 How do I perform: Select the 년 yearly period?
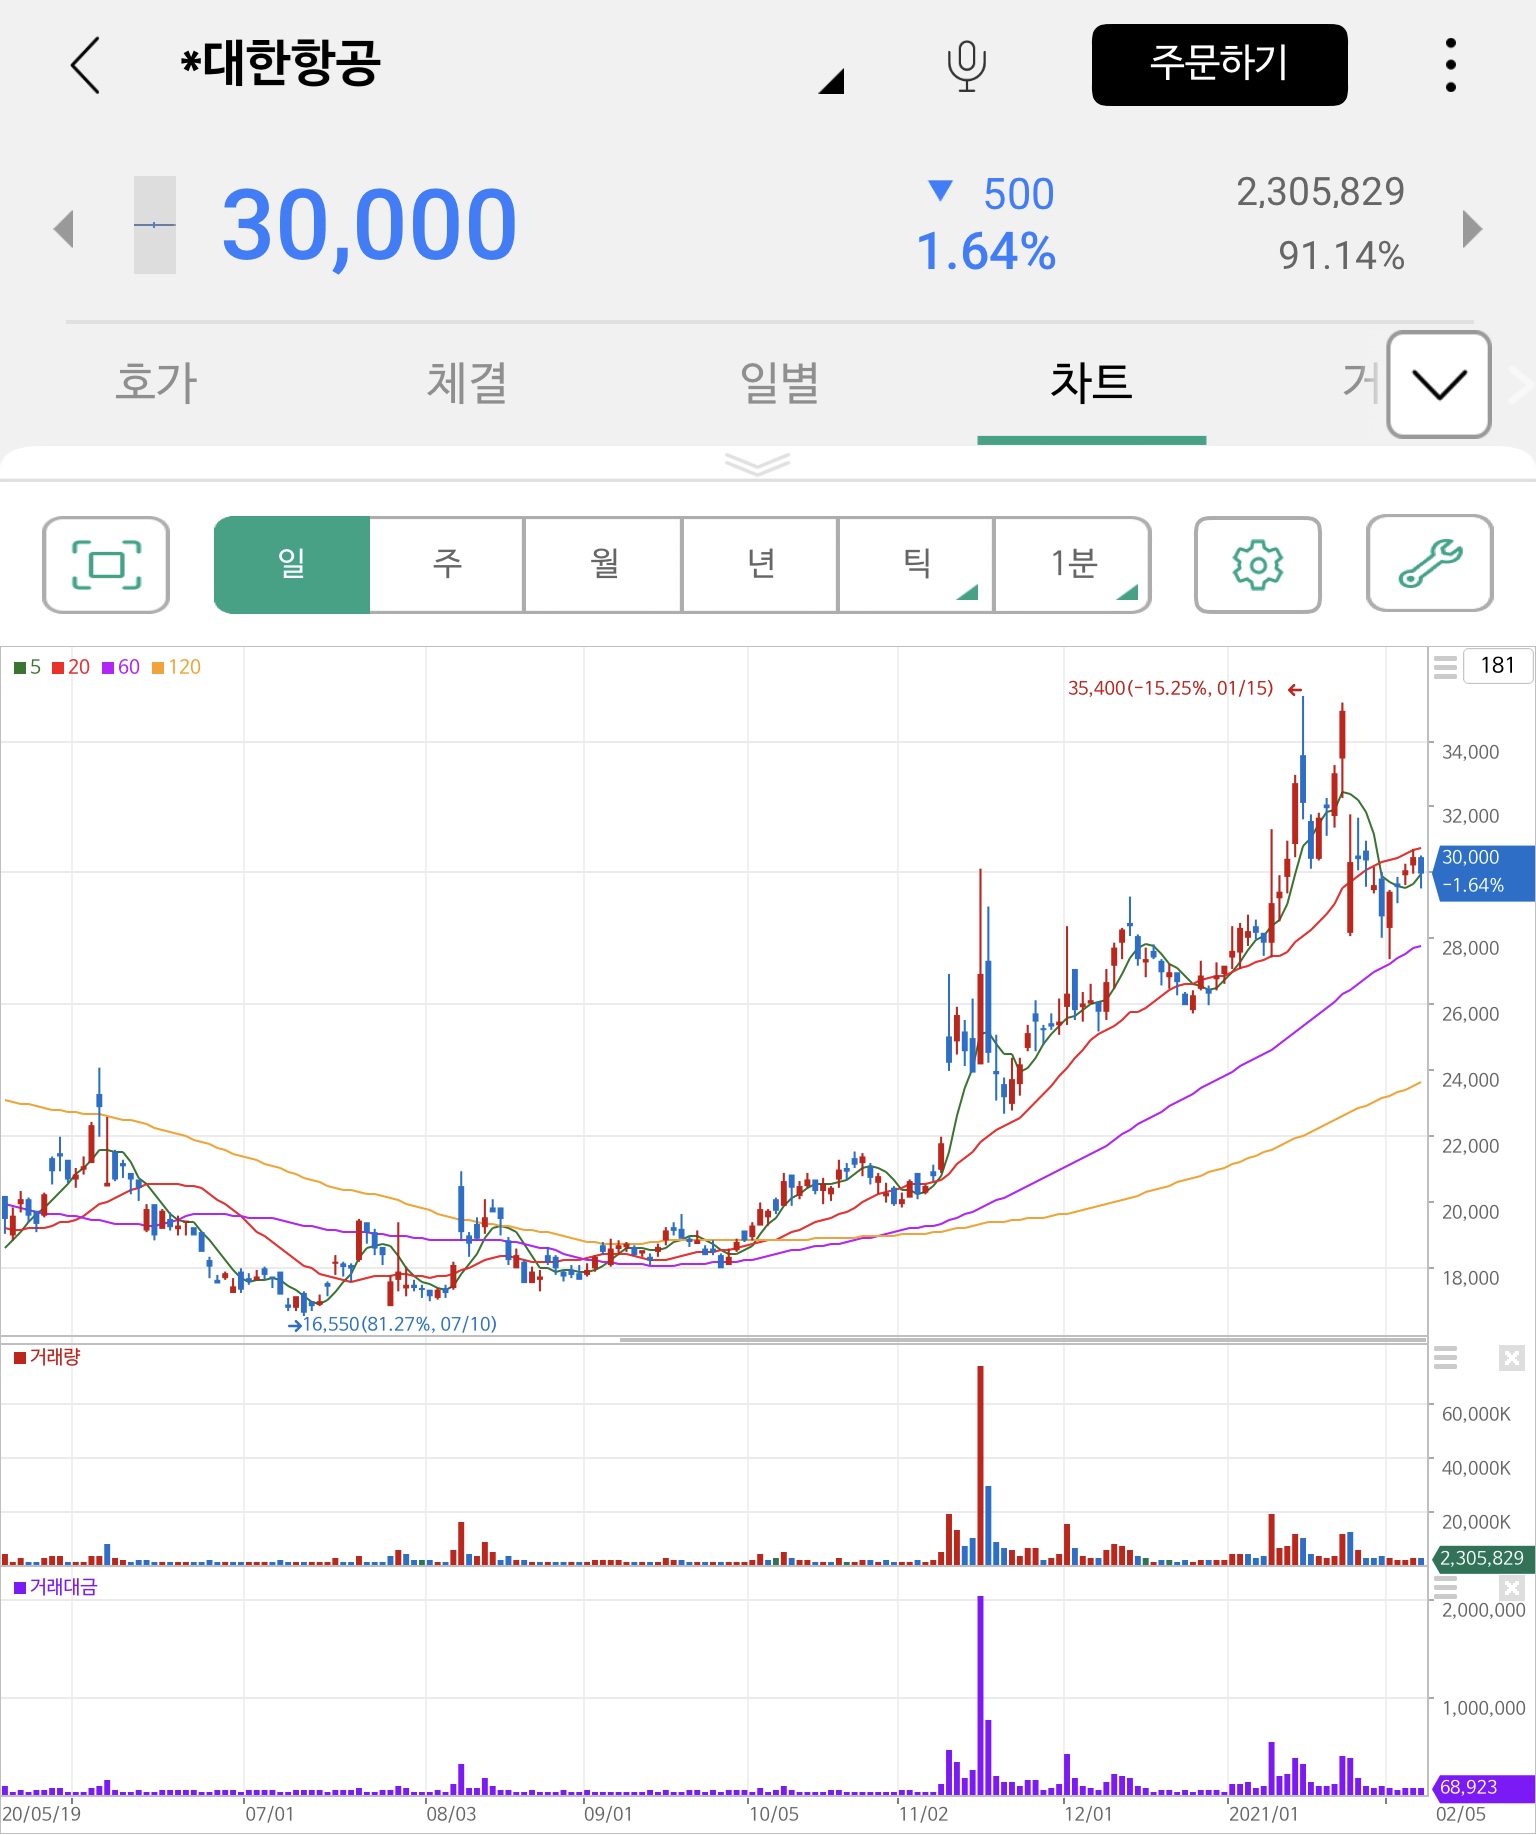[x=761, y=565]
